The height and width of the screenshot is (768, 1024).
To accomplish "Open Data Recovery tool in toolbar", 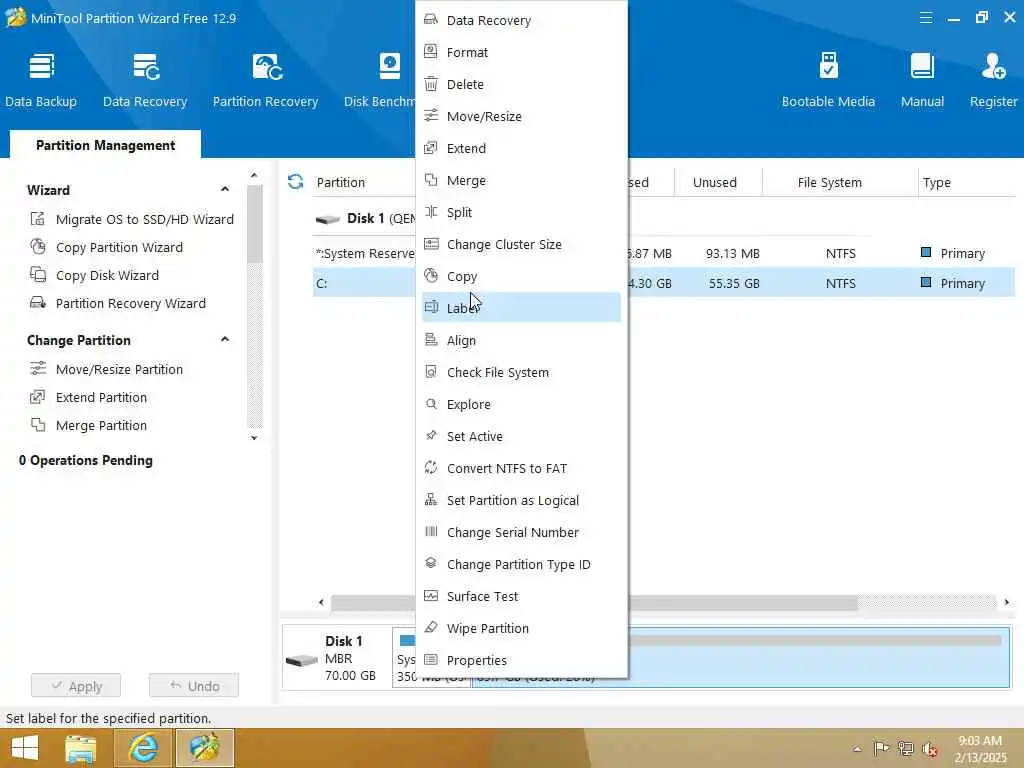I will [145, 80].
